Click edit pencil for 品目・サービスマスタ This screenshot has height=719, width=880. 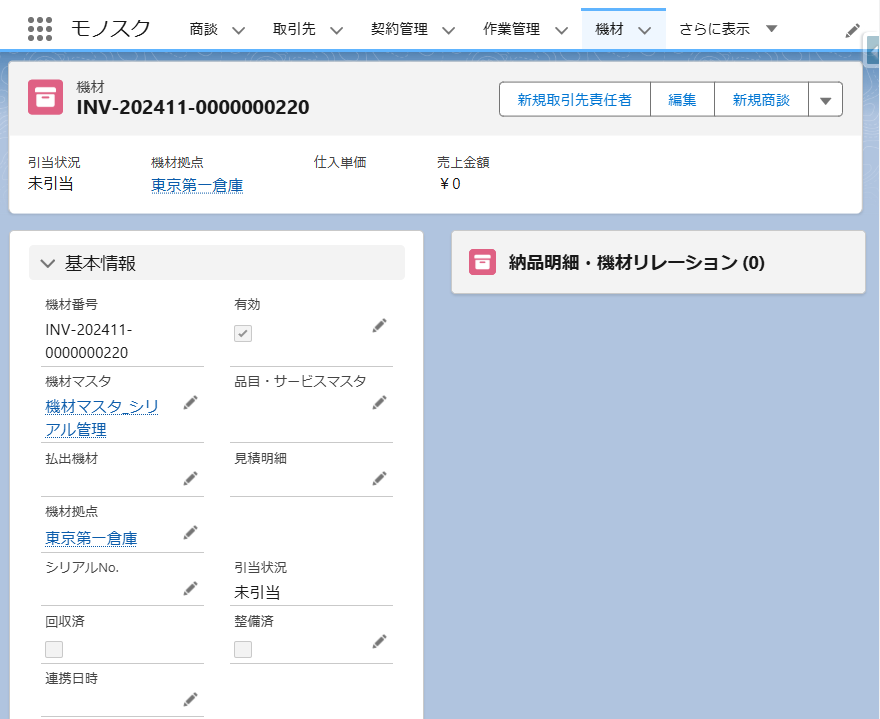coord(379,402)
